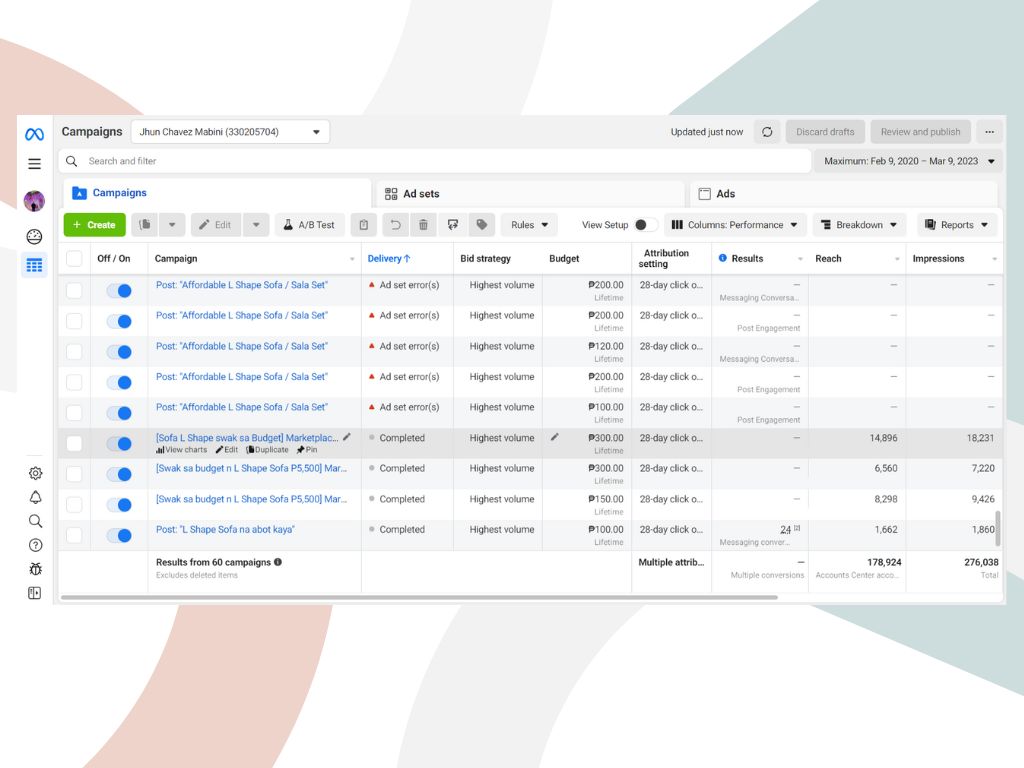Screen dimensions: 1024x768
Task: Click the Tag label icon in toolbar
Action: [x=482, y=225]
